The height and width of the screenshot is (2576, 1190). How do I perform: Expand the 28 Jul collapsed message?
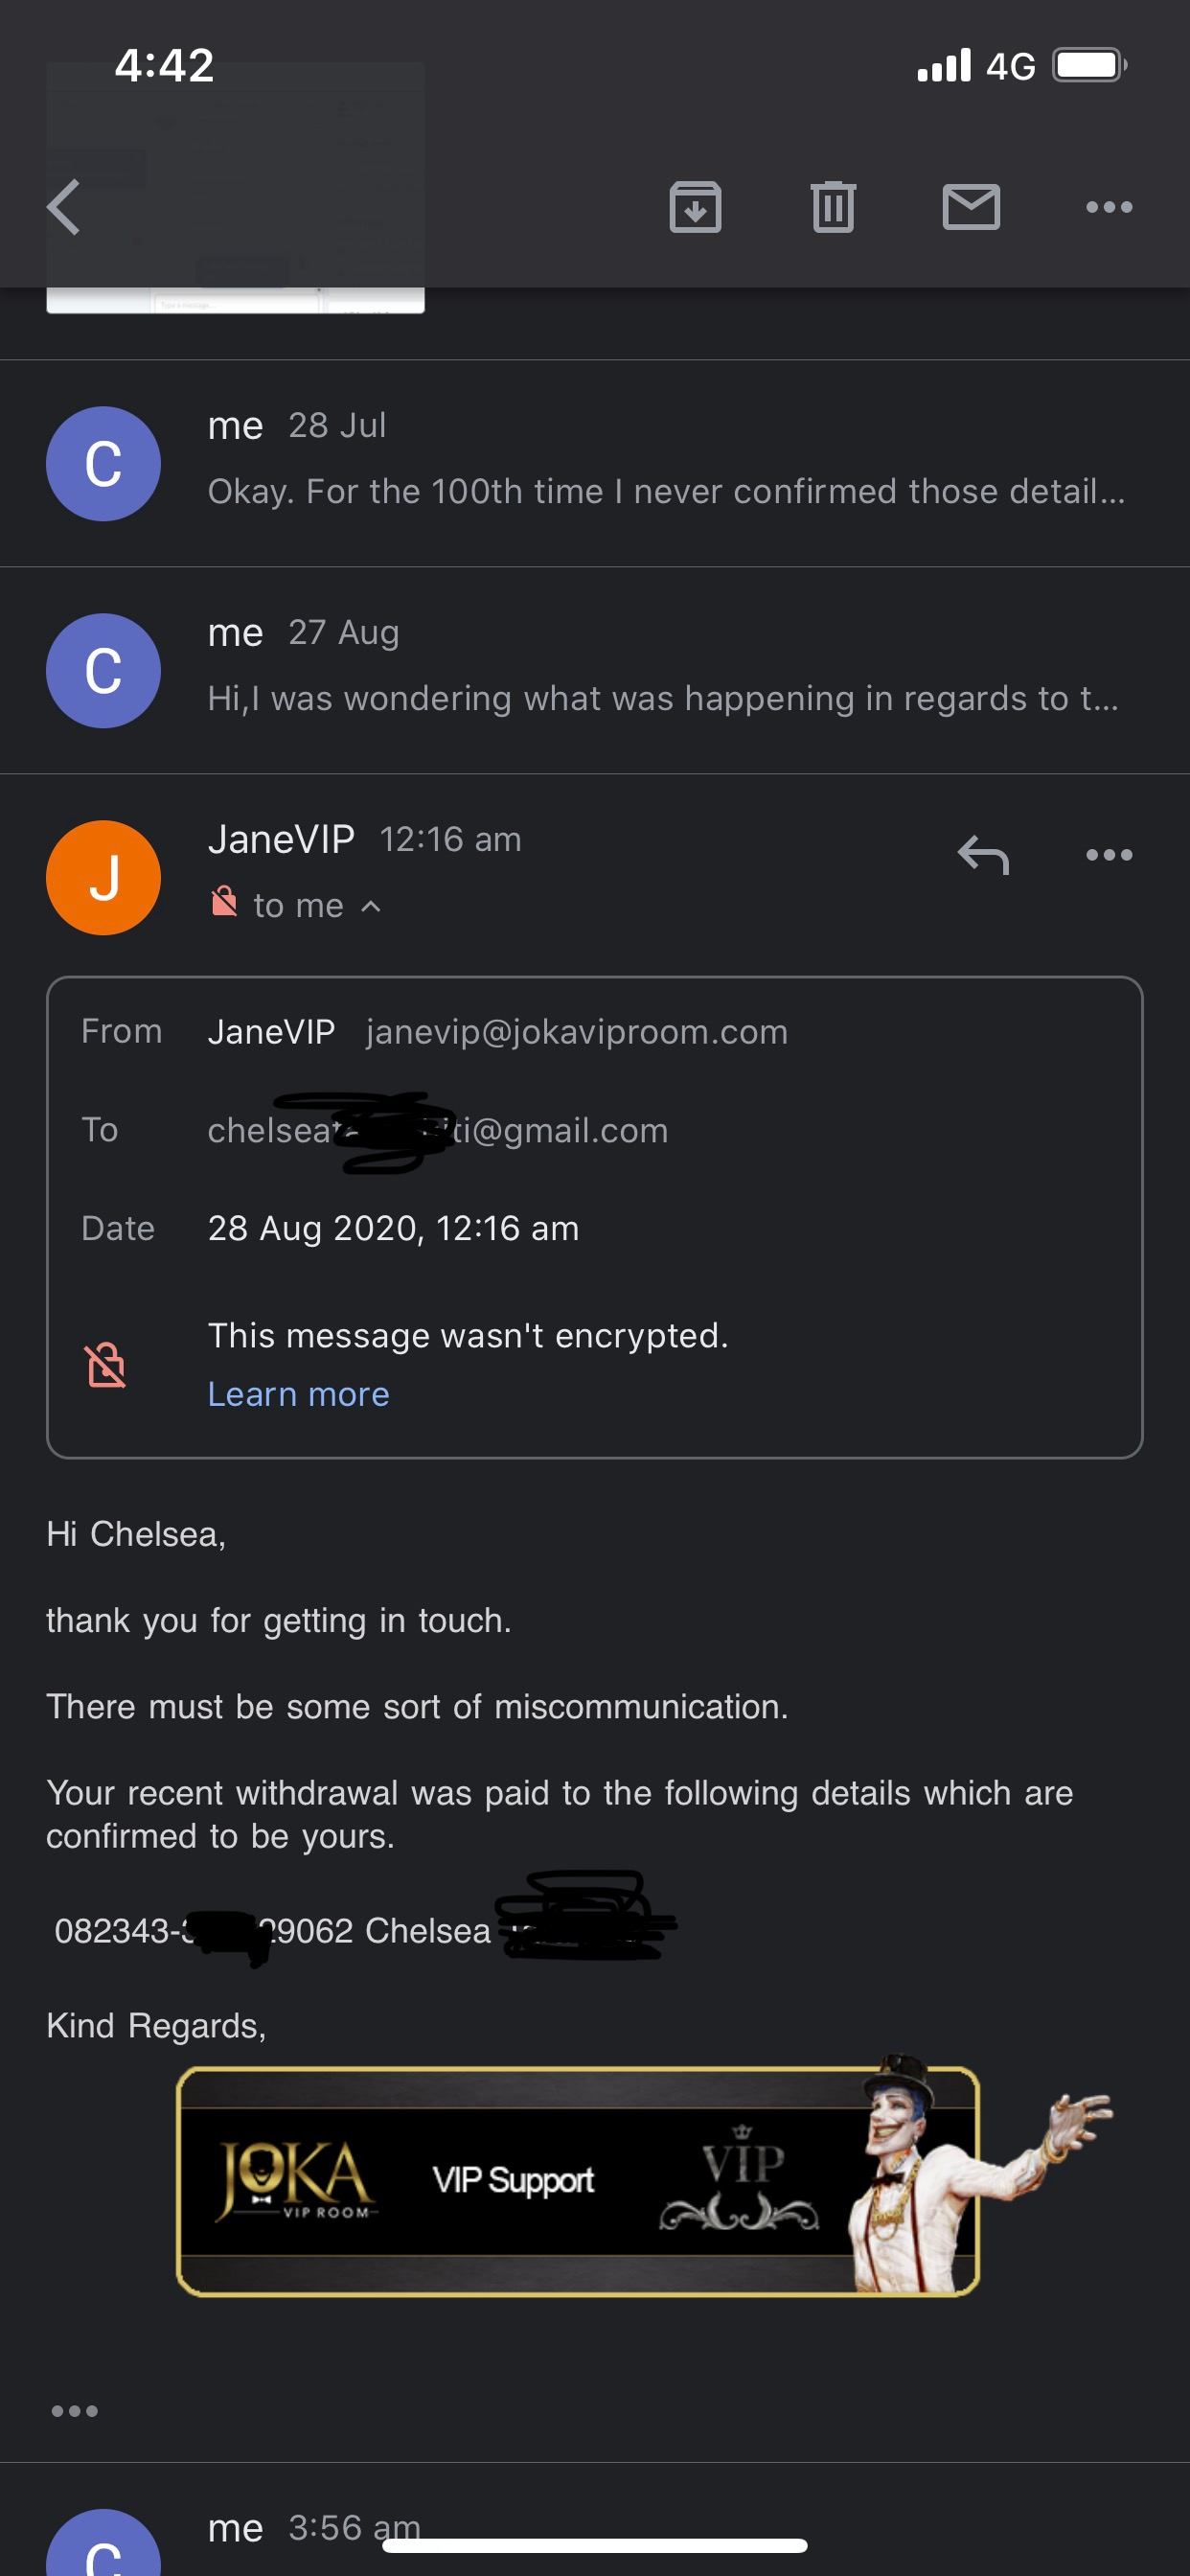pos(665,464)
